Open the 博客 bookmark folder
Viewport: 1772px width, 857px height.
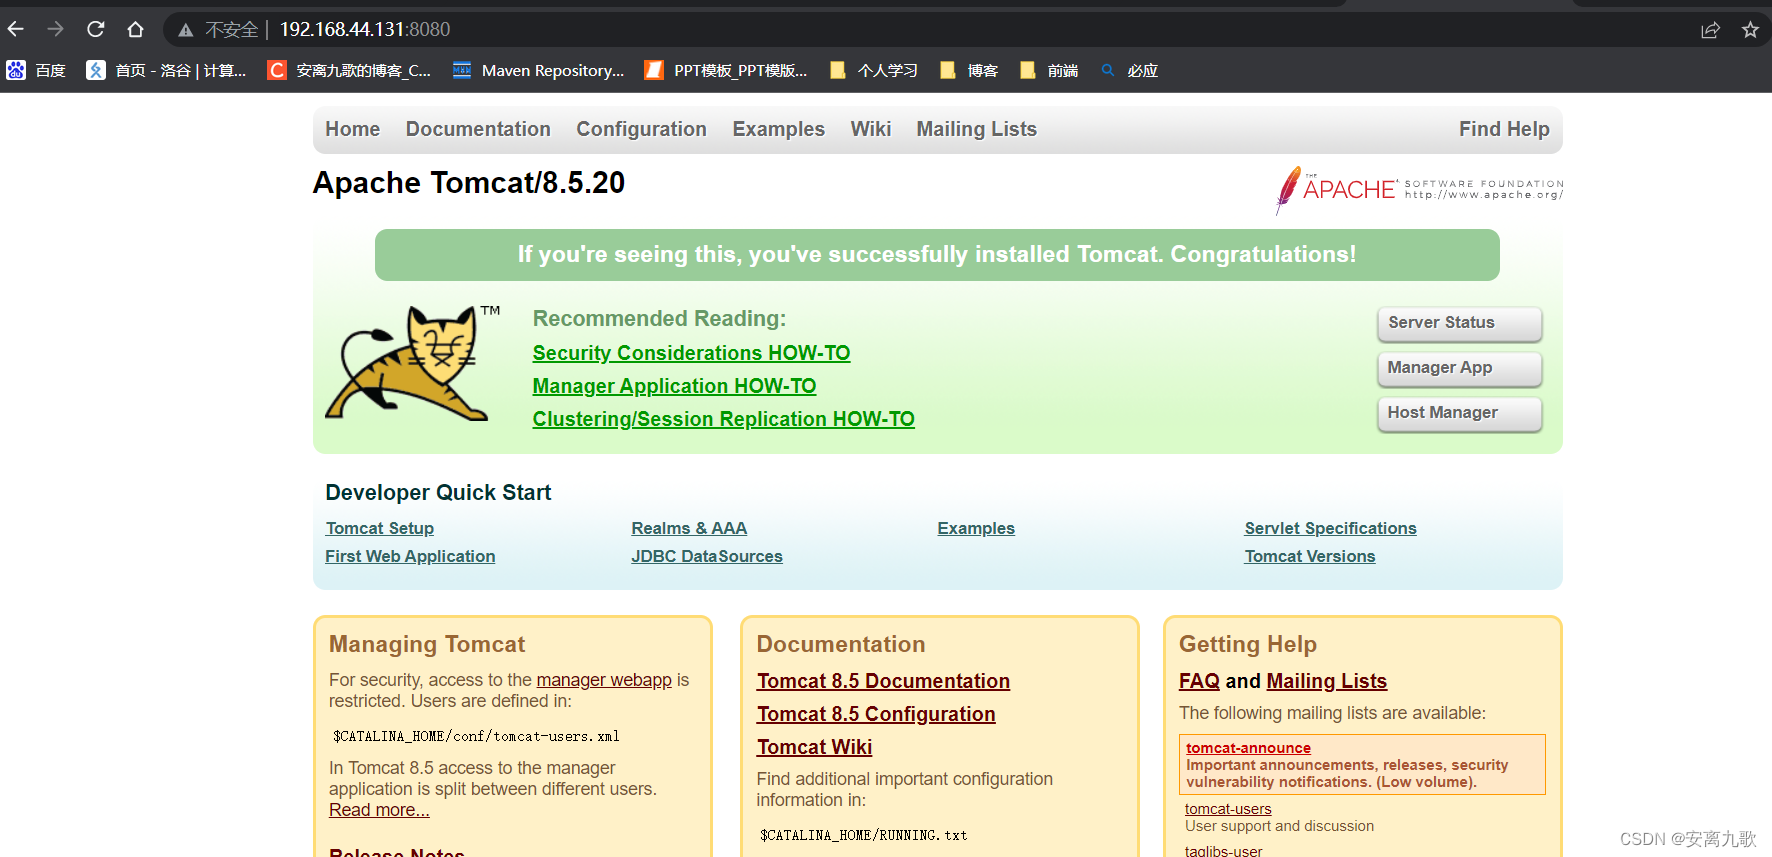[x=969, y=70]
